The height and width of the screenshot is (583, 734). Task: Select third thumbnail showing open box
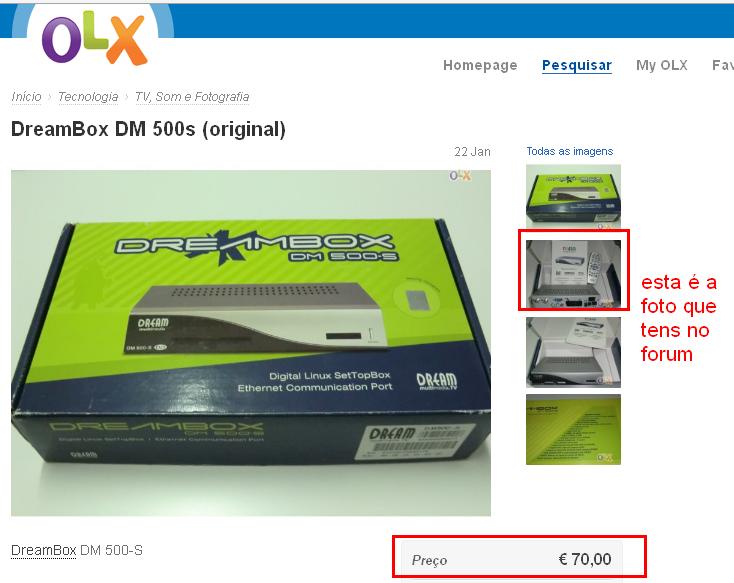coord(573,352)
